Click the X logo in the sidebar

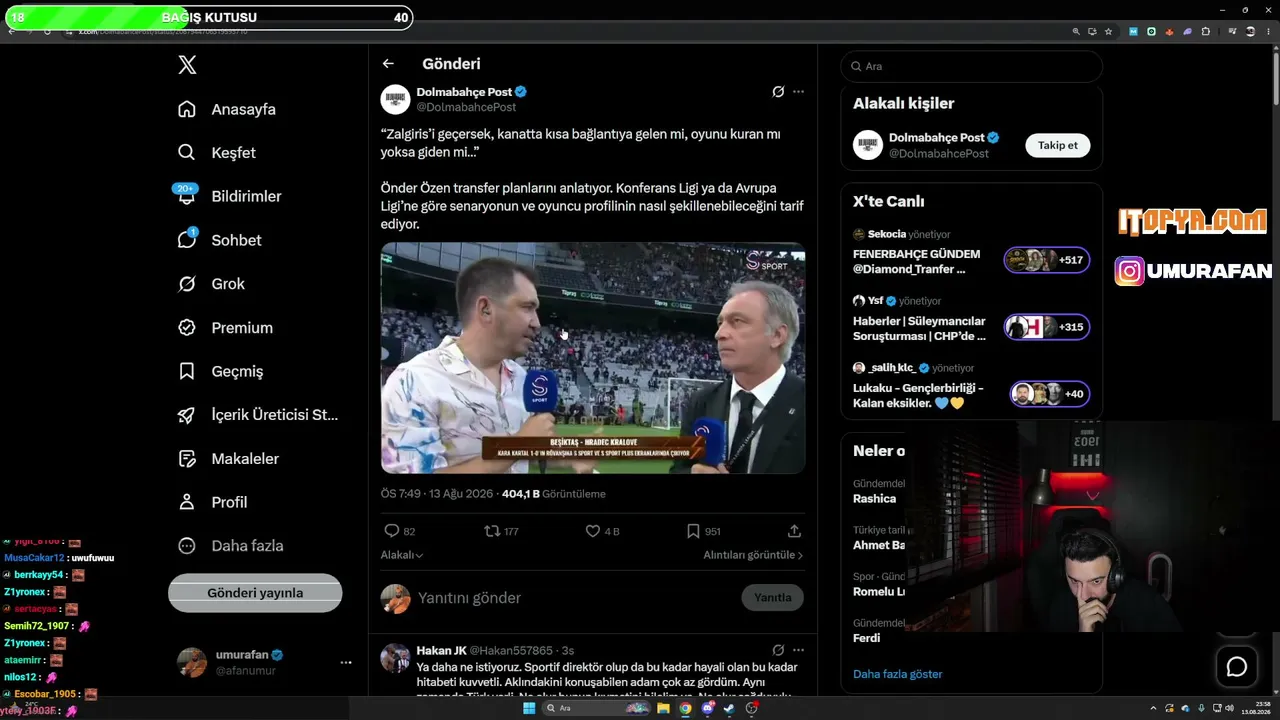tap(187, 65)
